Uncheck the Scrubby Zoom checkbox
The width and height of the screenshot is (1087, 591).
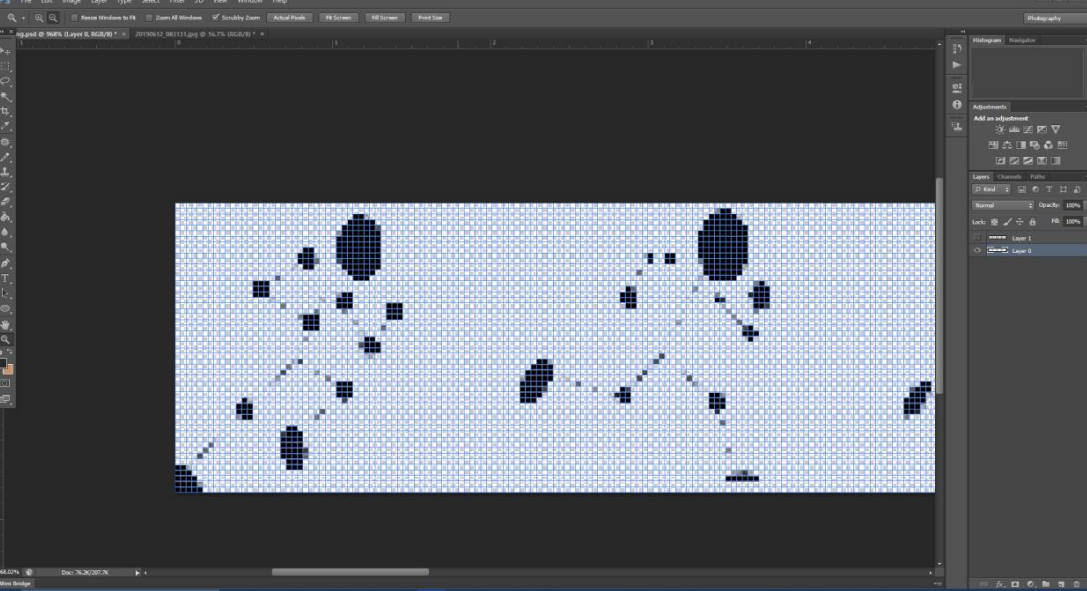[216, 18]
